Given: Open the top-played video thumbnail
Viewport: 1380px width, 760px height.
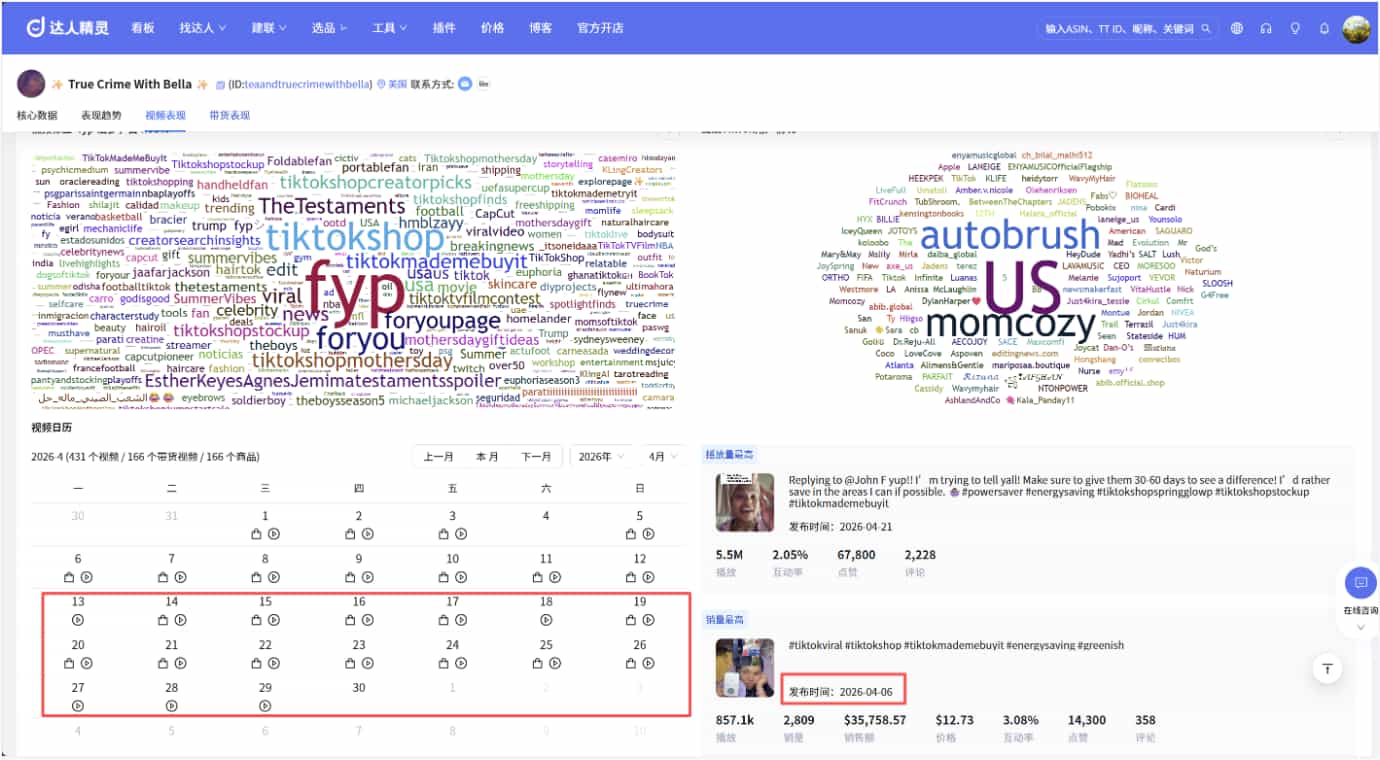Looking at the screenshot, I should coord(745,502).
